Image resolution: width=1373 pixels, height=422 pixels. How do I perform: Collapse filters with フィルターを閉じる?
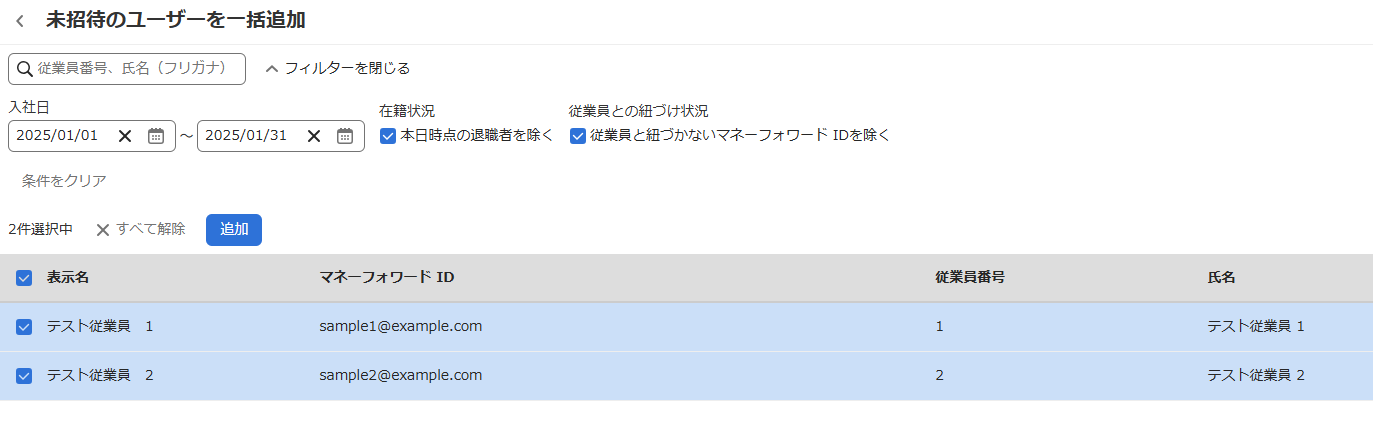coord(338,69)
